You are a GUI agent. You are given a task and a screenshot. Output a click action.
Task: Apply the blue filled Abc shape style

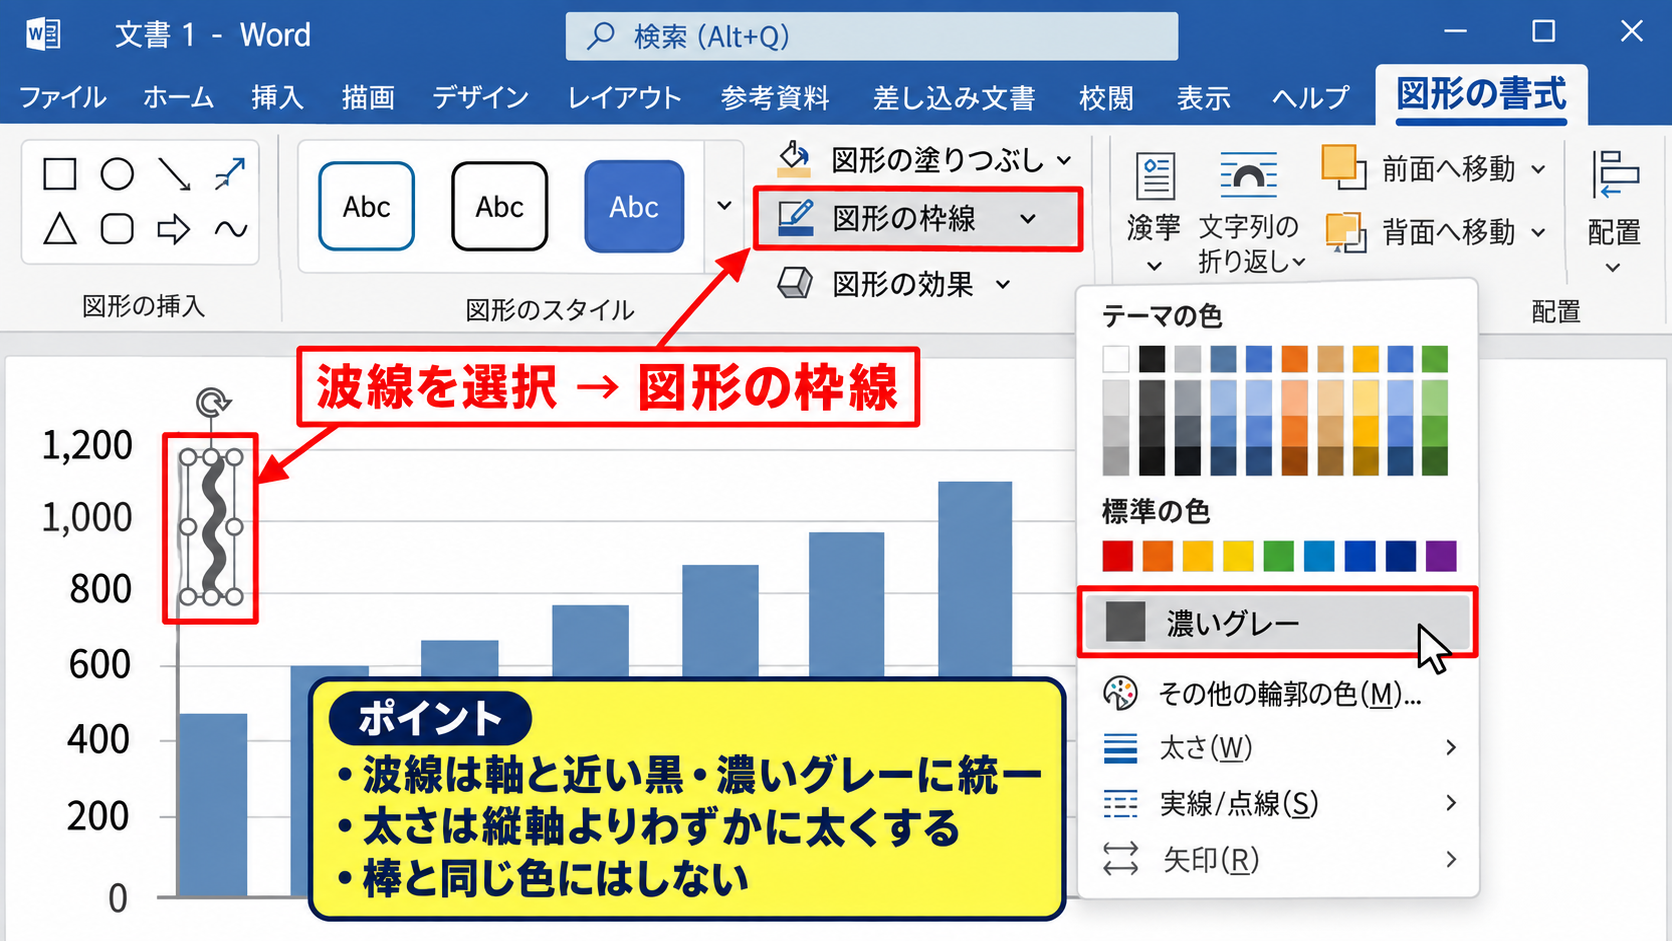tap(634, 206)
